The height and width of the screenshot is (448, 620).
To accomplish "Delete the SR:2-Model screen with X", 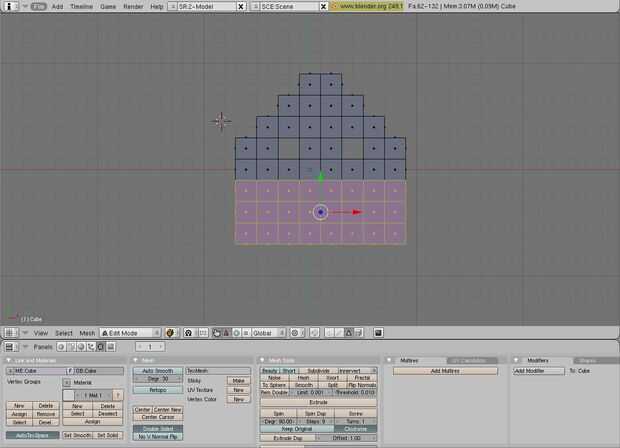I will pyautogui.click(x=240, y=7).
